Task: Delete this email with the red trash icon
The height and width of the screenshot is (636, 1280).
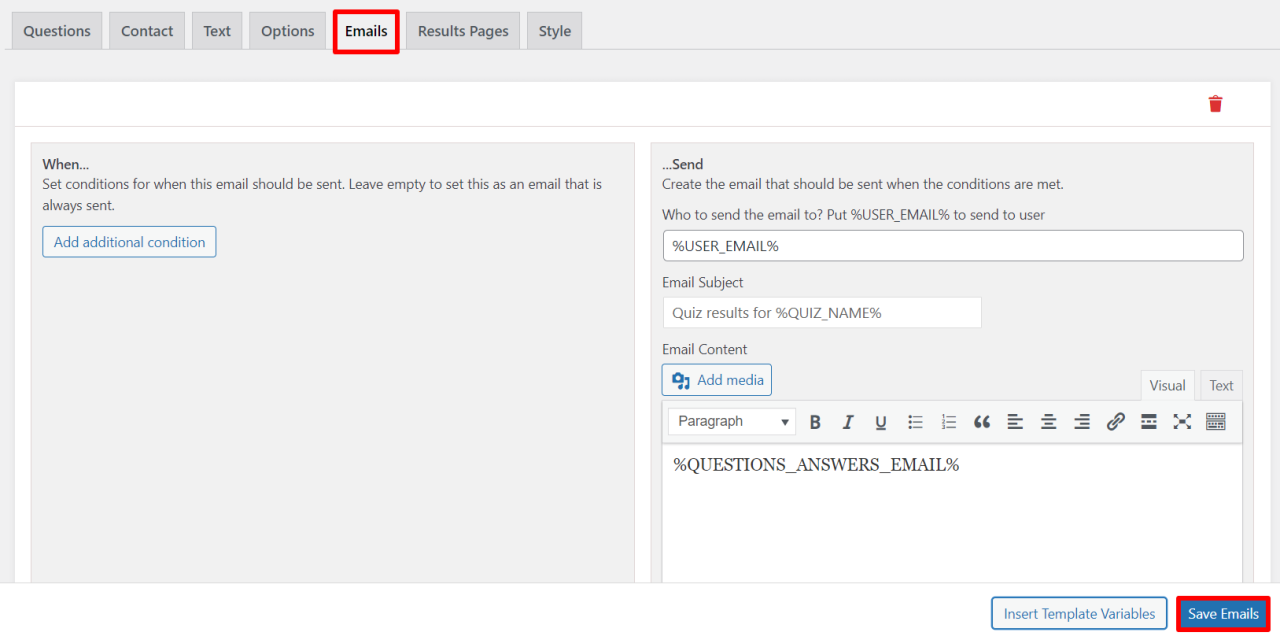Action: pos(1215,104)
